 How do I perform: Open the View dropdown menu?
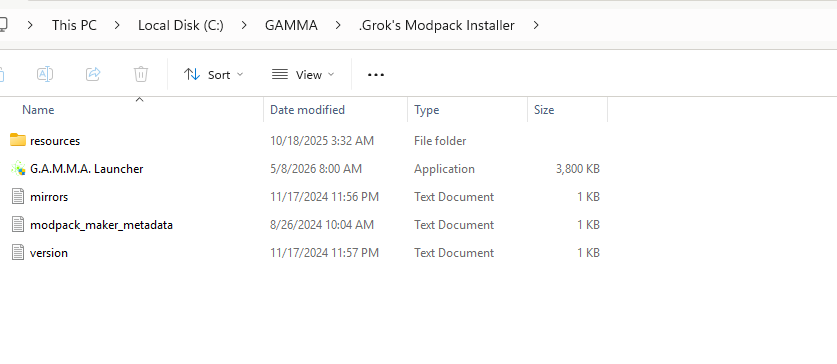coord(303,75)
